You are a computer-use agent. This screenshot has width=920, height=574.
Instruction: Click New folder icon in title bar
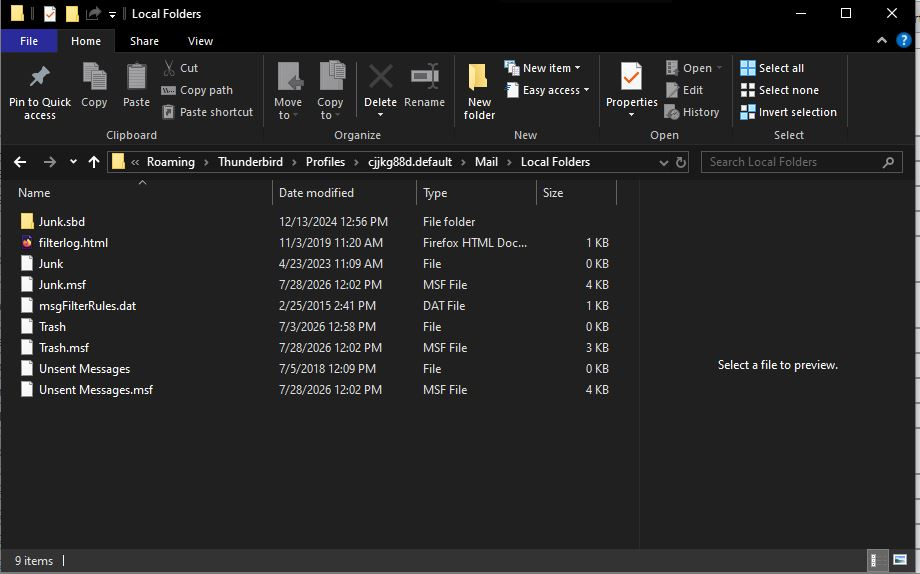[x=72, y=13]
